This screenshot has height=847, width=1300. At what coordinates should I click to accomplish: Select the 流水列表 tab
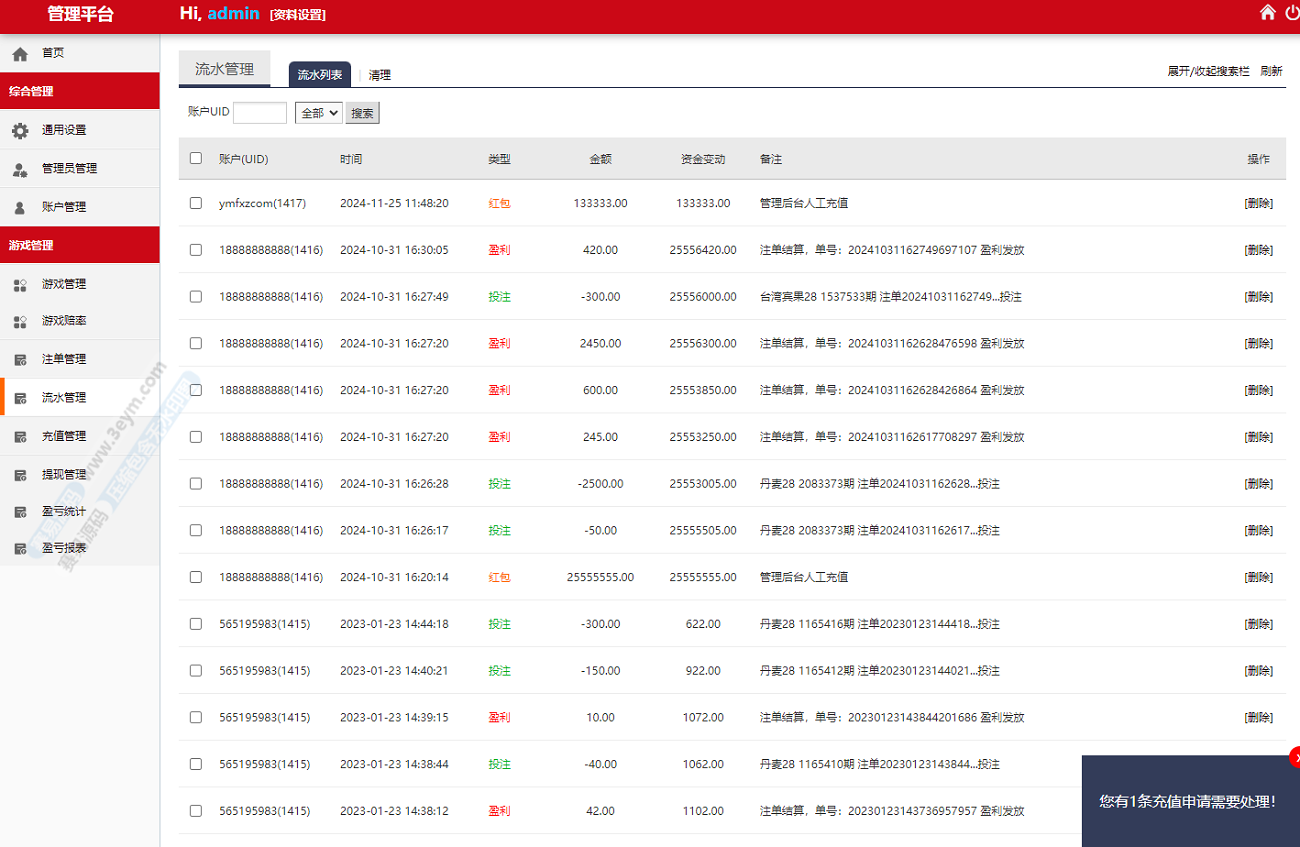(x=320, y=75)
